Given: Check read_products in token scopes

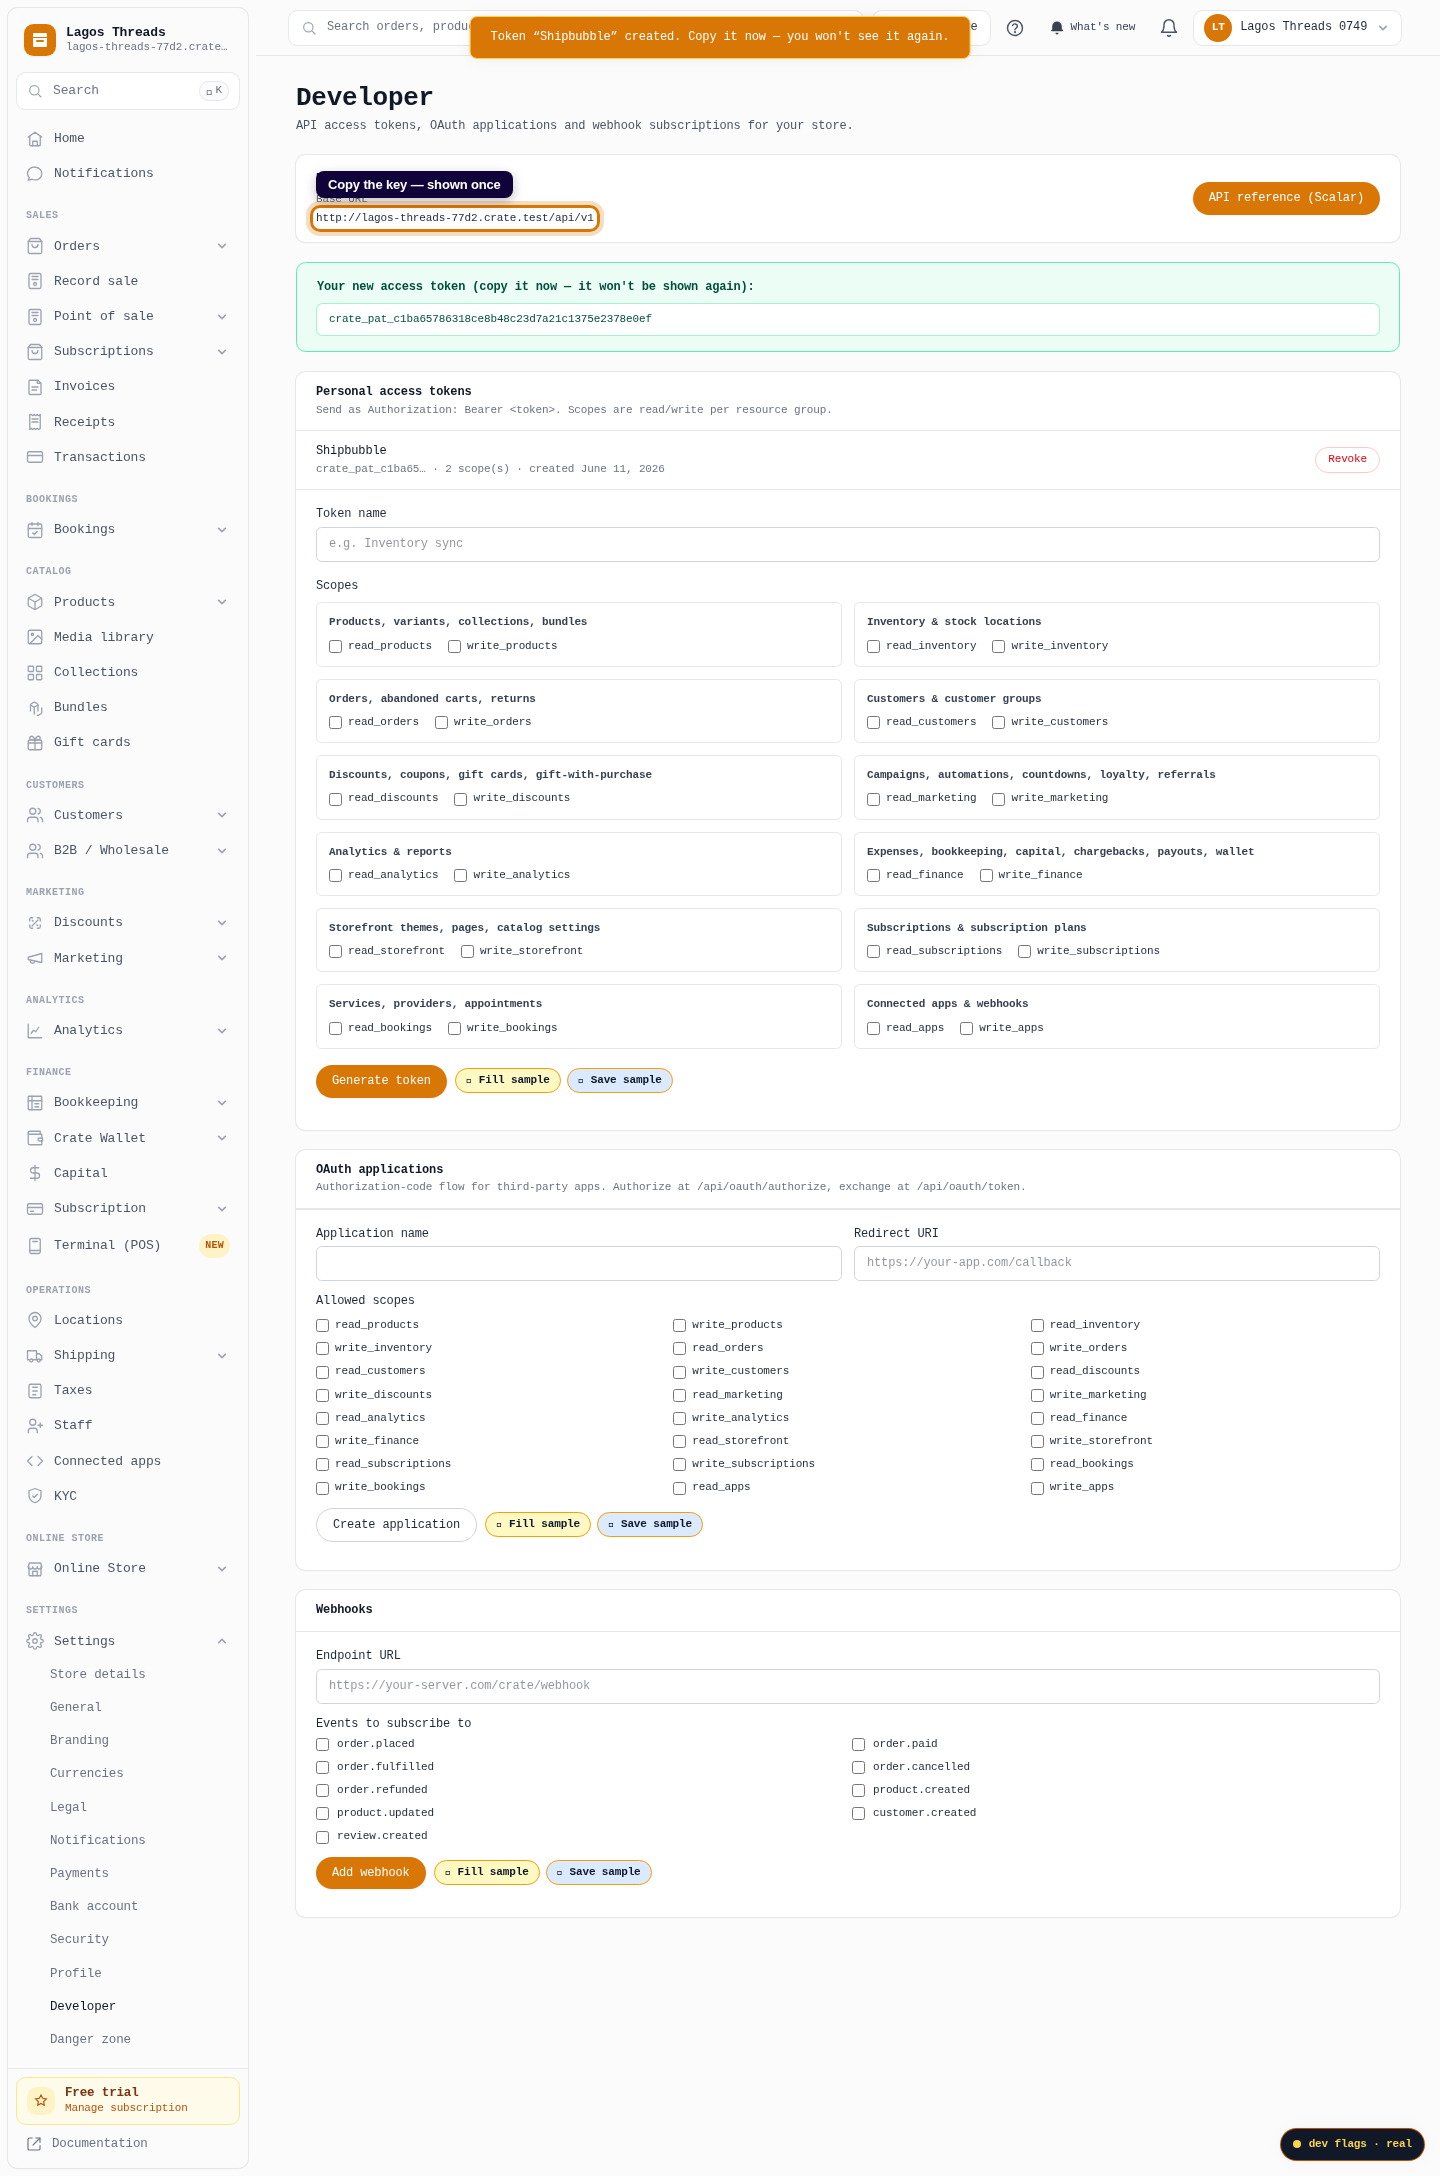Looking at the screenshot, I should click(x=336, y=647).
